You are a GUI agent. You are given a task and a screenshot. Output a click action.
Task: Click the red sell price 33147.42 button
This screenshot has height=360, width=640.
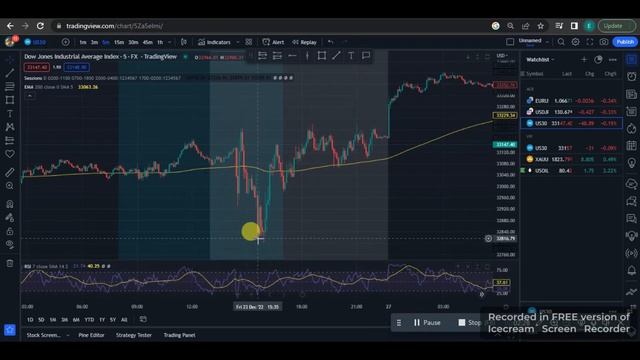[x=37, y=67]
